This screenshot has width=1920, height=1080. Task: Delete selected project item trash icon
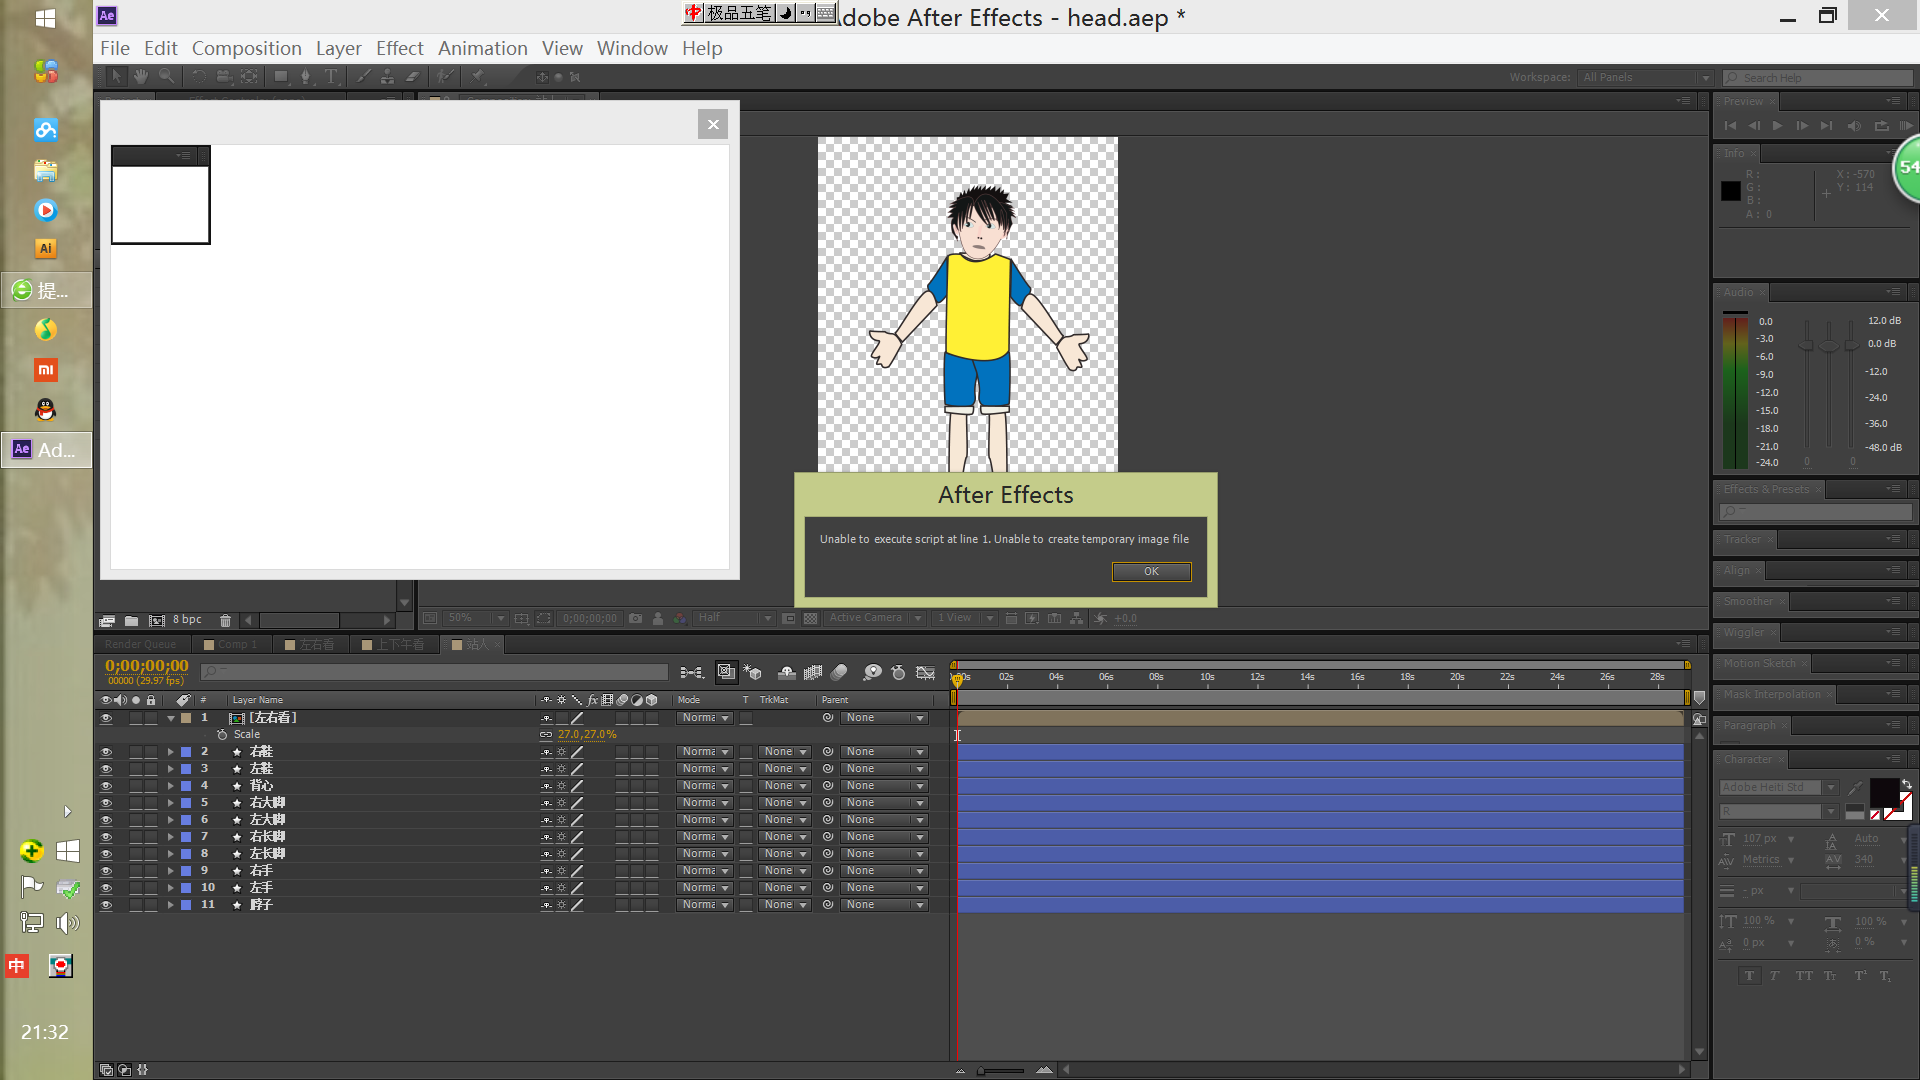tap(225, 620)
